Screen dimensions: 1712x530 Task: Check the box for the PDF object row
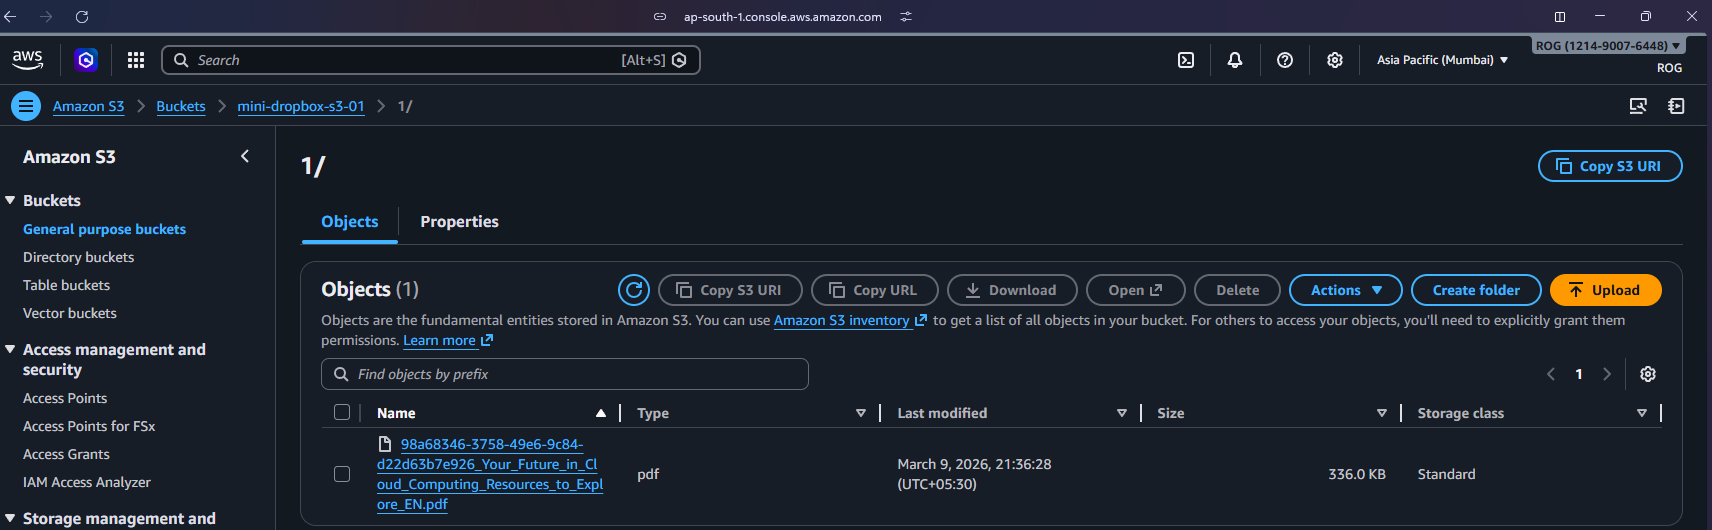pyautogui.click(x=342, y=474)
